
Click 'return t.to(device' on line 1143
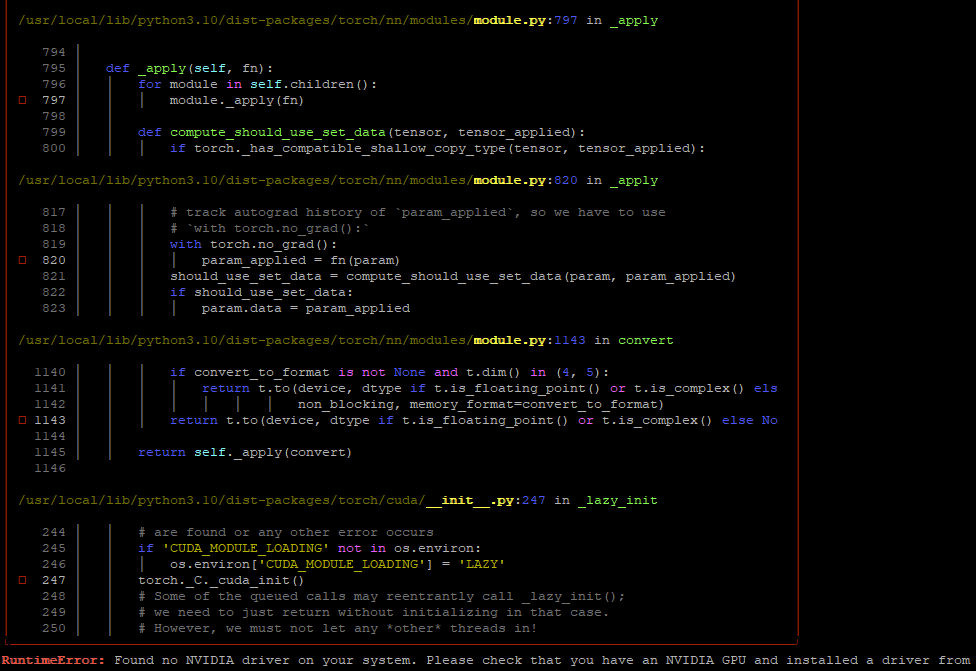tap(474, 421)
